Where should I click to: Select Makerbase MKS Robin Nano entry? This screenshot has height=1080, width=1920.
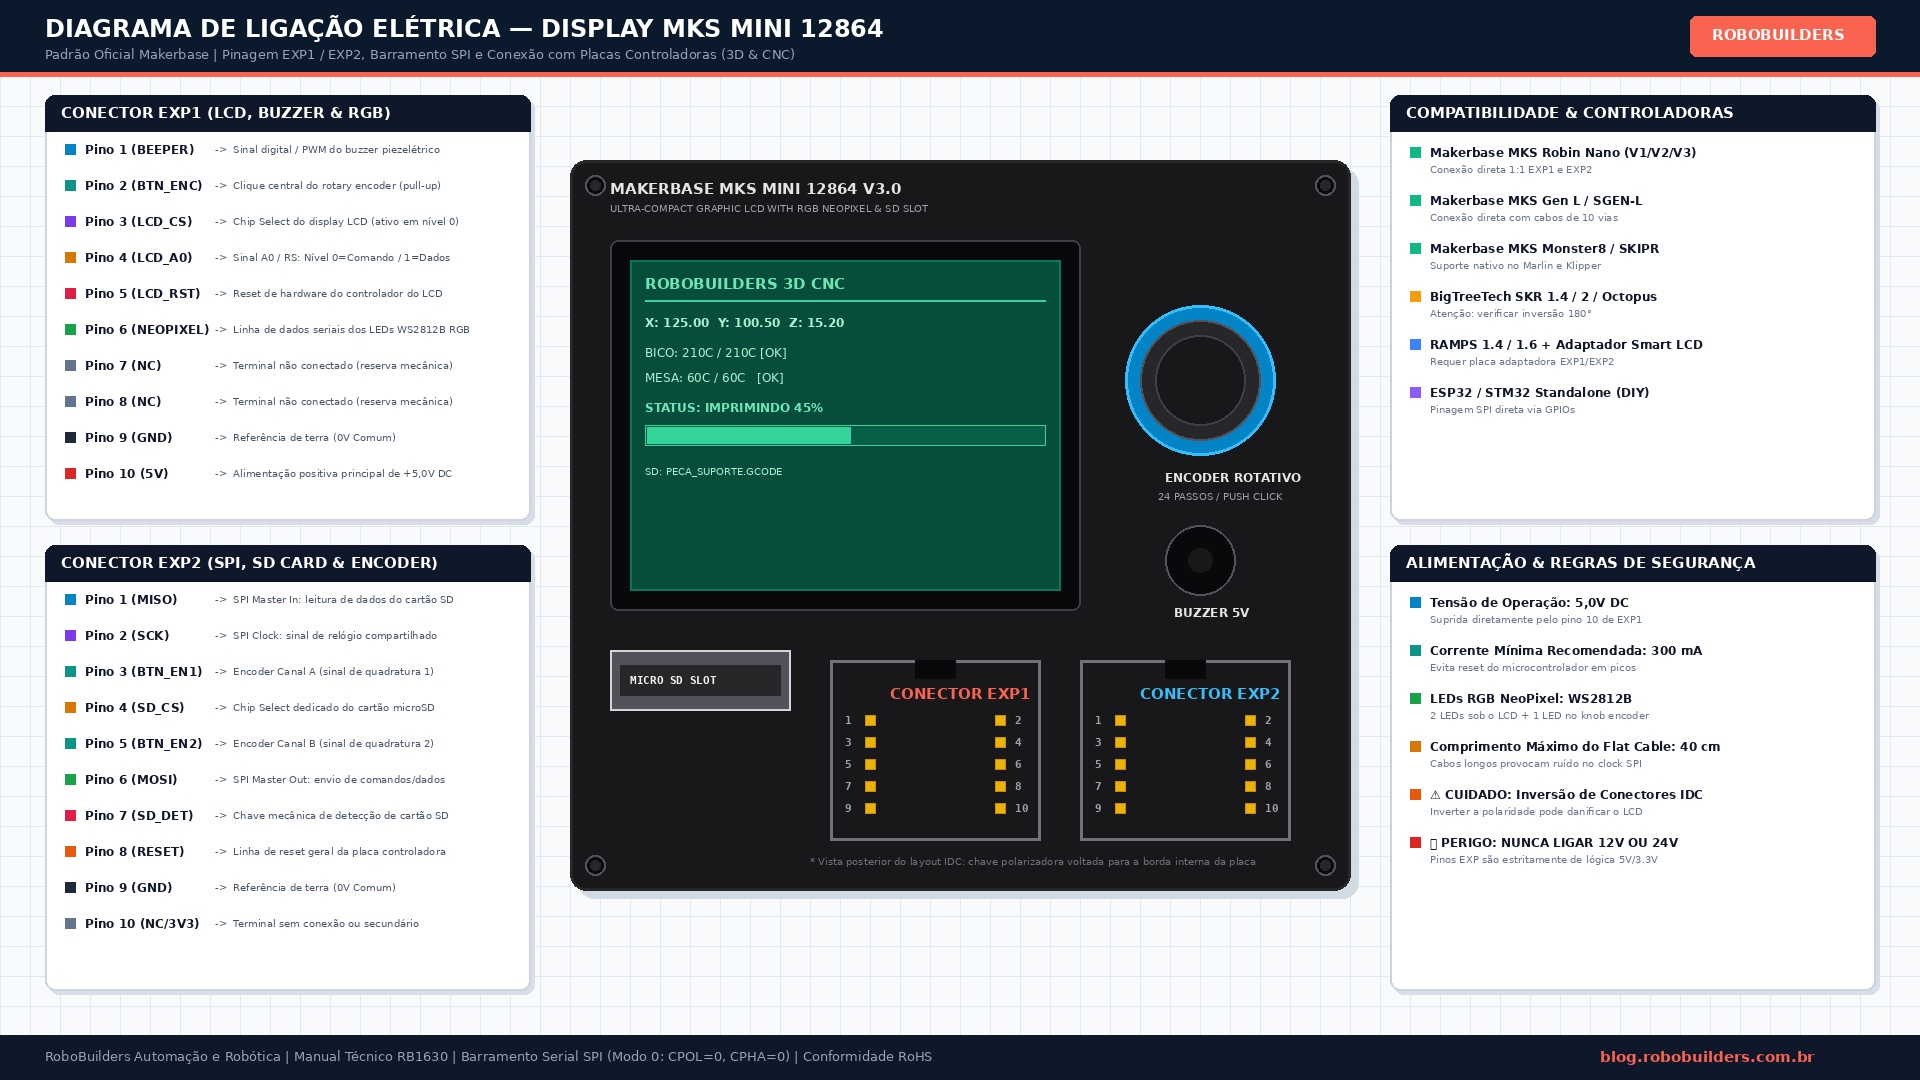(1562, 153)
